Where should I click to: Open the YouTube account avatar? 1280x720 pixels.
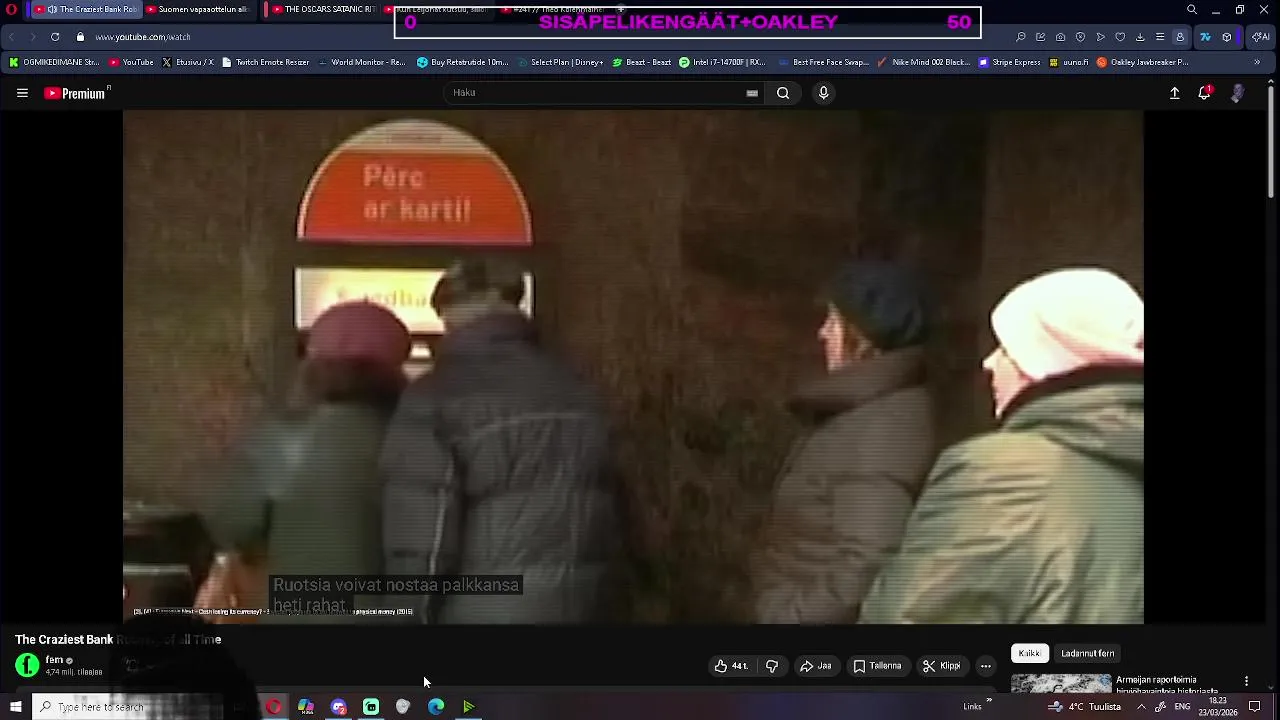point(1238,93)
